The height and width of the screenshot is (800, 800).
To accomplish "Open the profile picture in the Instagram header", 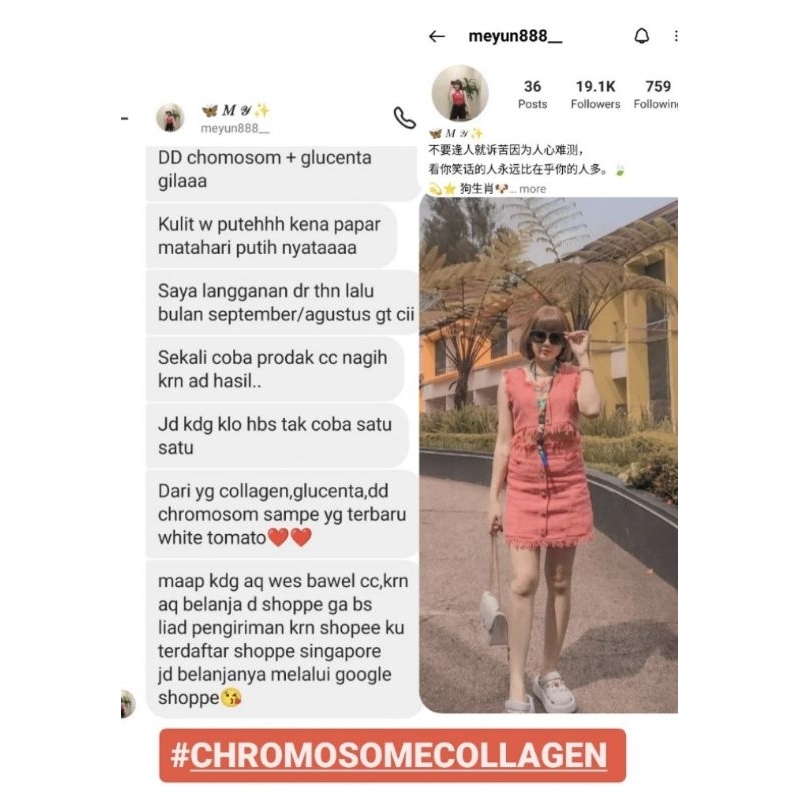I will [x=460, y=93].
